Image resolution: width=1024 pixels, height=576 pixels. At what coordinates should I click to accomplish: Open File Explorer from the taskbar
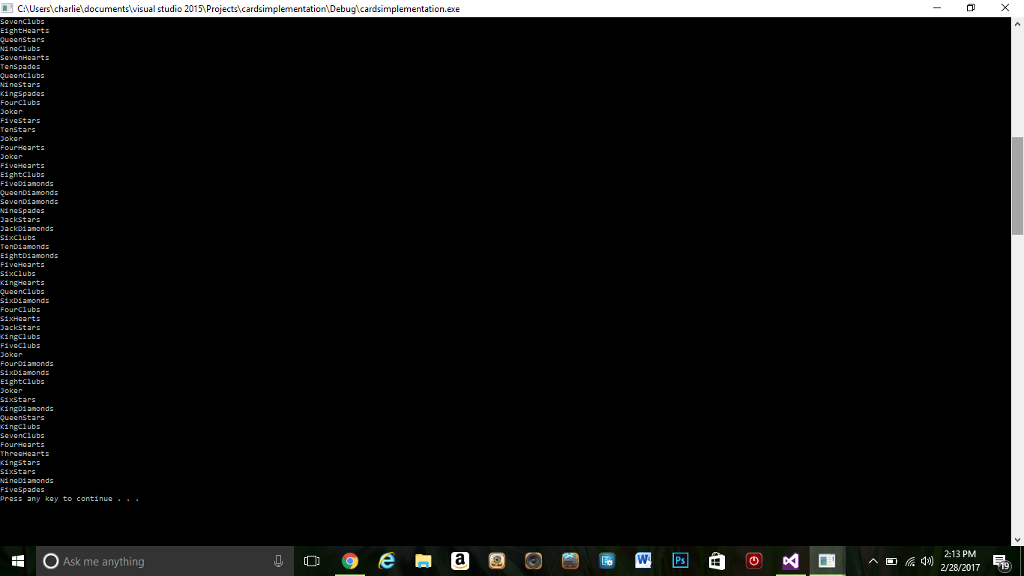click(x=423, y=560)
